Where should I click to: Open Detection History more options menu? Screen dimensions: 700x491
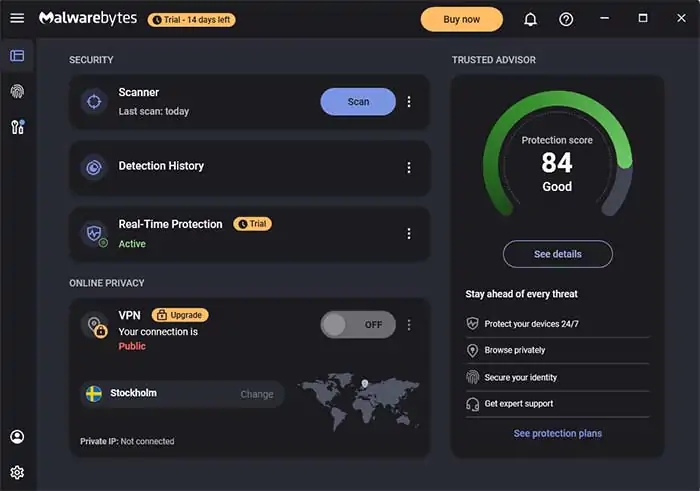point(408,167)
